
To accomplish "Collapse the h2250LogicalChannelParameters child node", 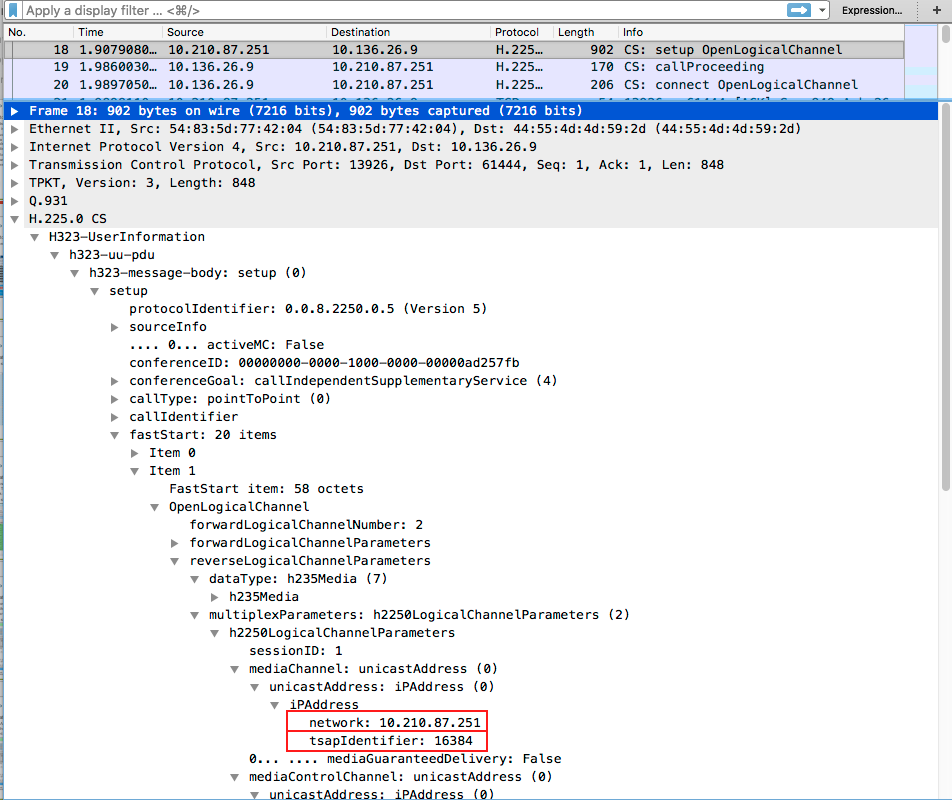I will [215, 633].
